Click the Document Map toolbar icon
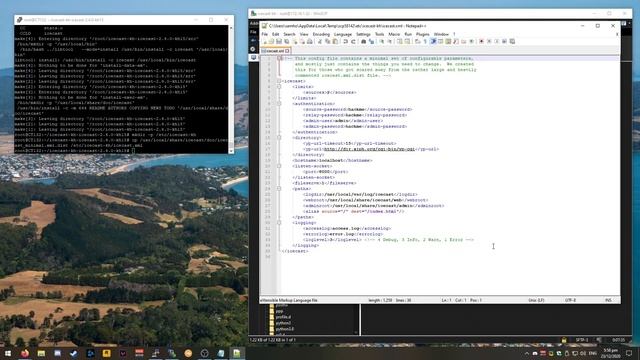The image size is (640, 360). pyautogui.click(x=448, y=41)
